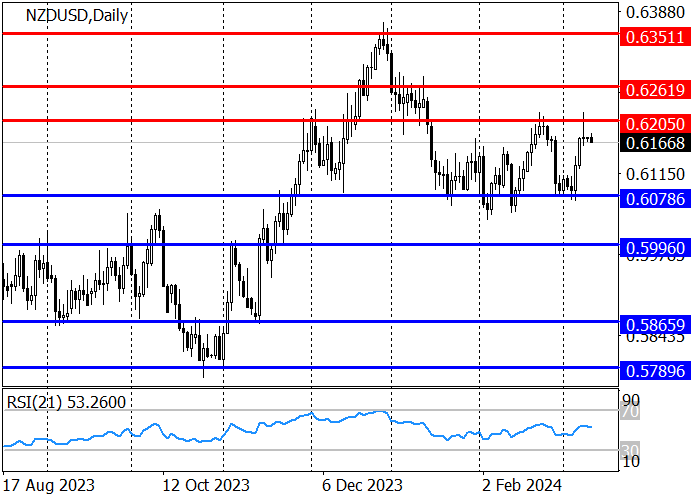Click the 2 Feb 2024 date label
Screen dimensions: 700x500
522,485
